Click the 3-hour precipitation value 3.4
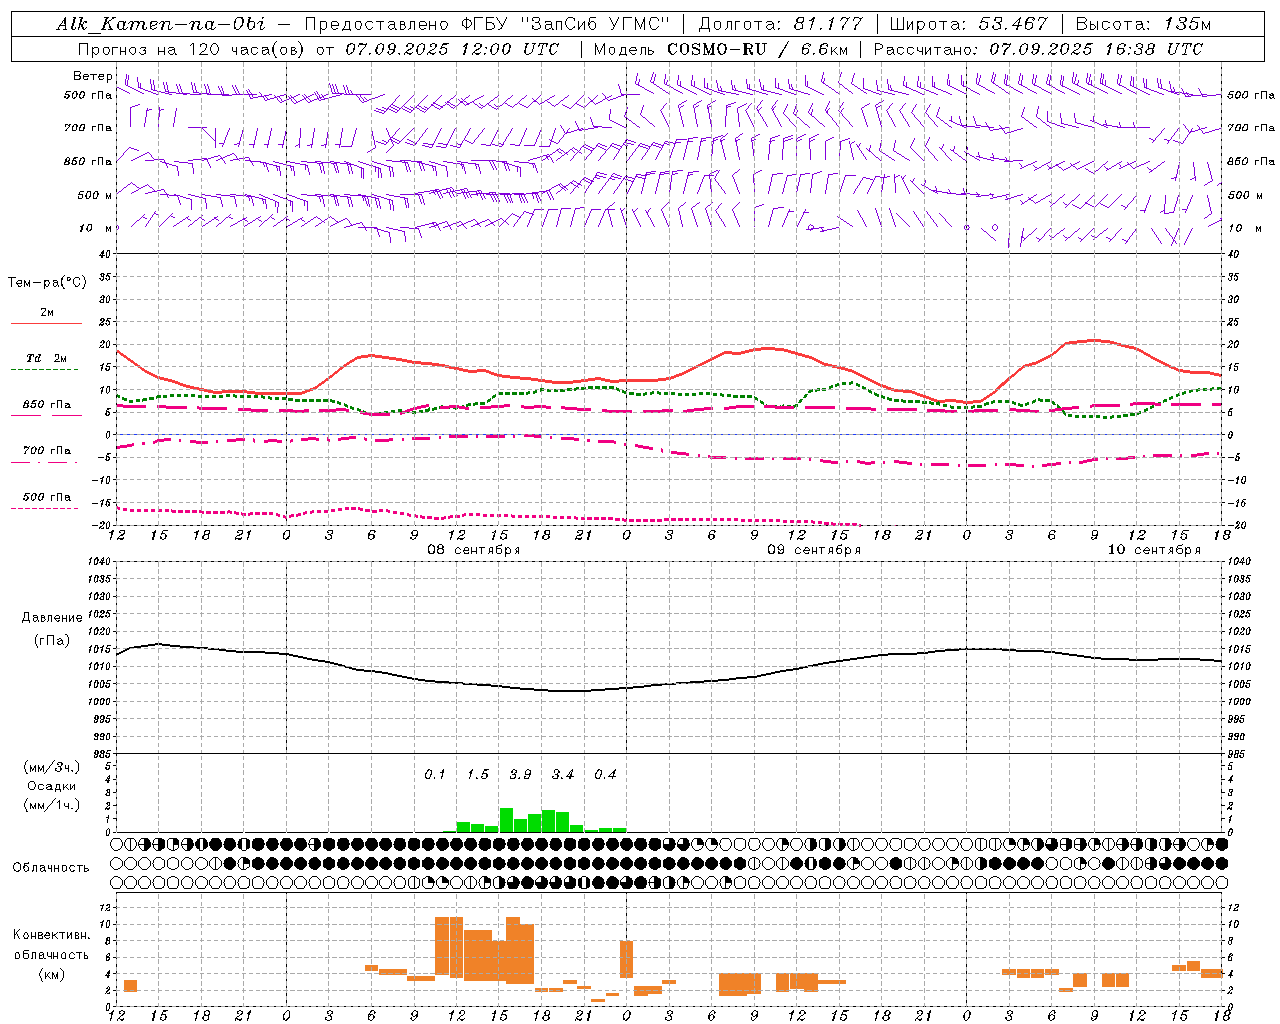The height and width of the screenshot is (1024, 1280). click(562, 775)
